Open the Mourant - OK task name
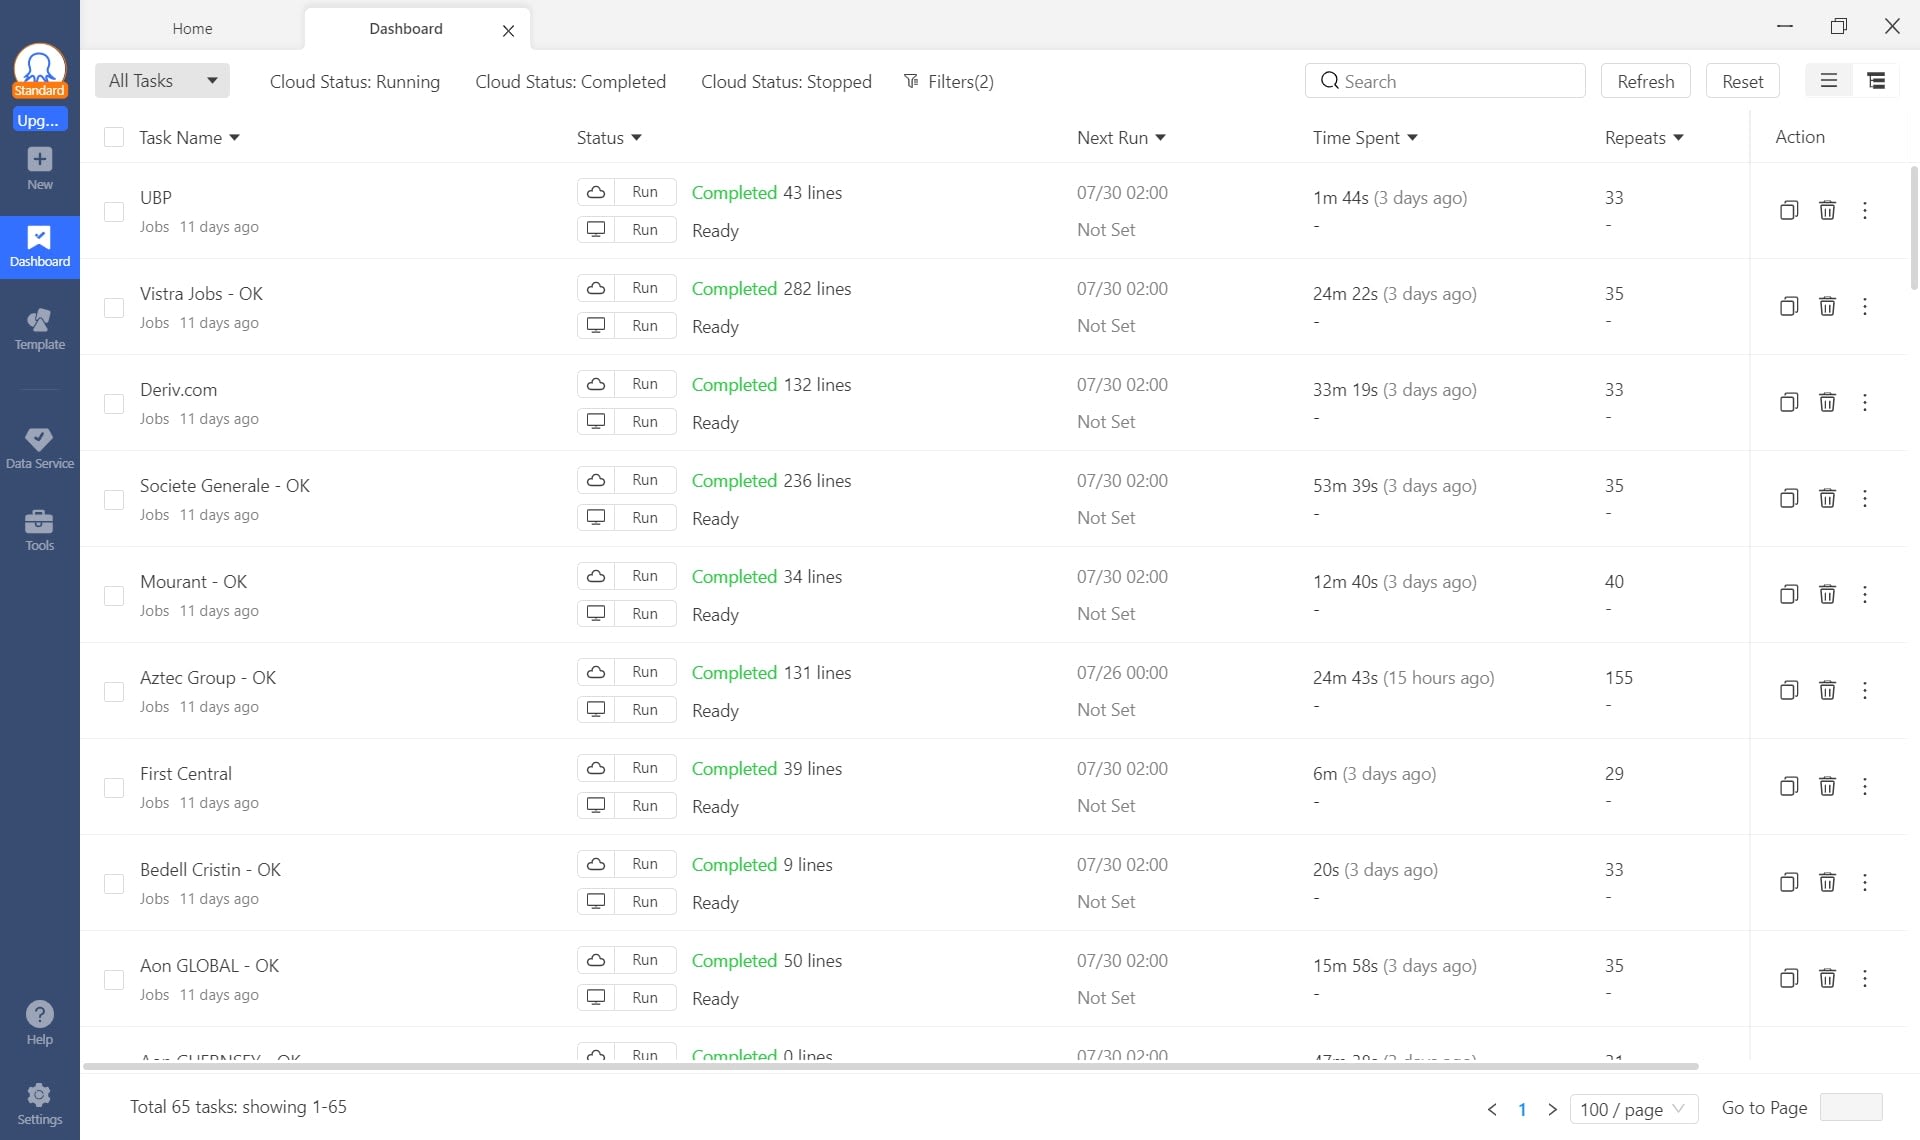This screenshot has width=1920, height=1140. click(x=193, y=581)
